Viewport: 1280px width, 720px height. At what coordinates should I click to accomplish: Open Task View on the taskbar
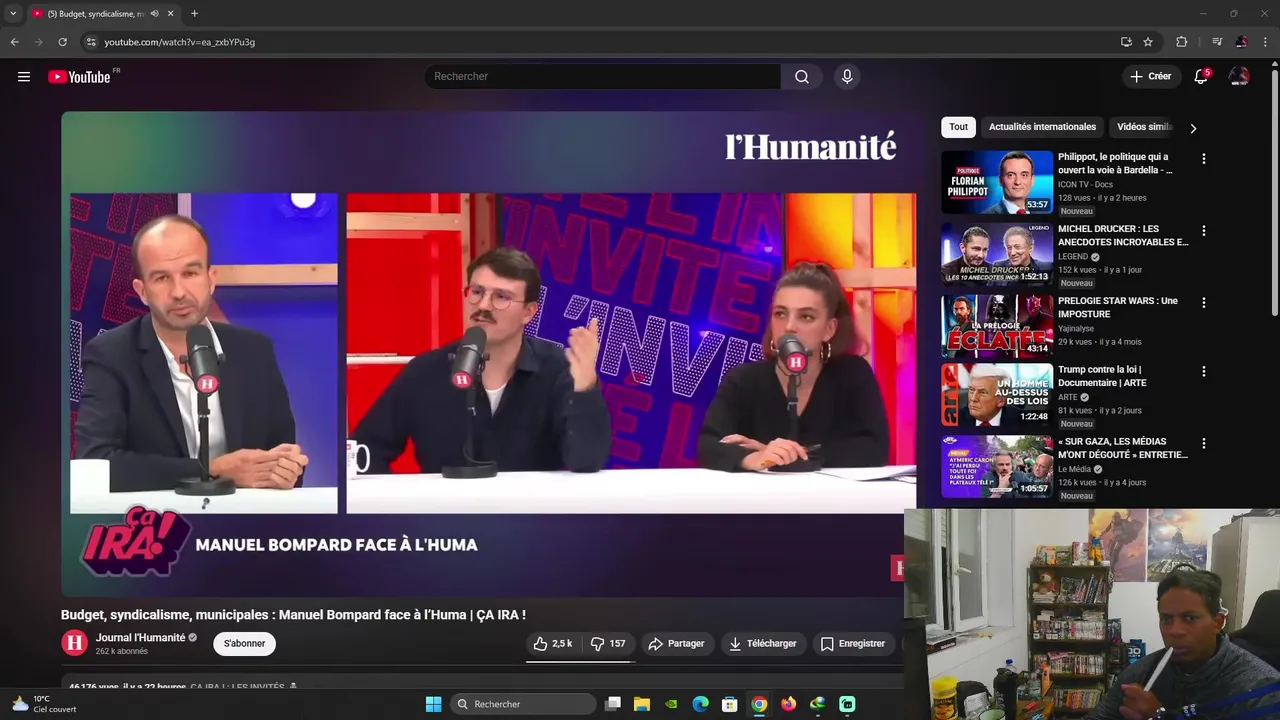click(613, 704)
